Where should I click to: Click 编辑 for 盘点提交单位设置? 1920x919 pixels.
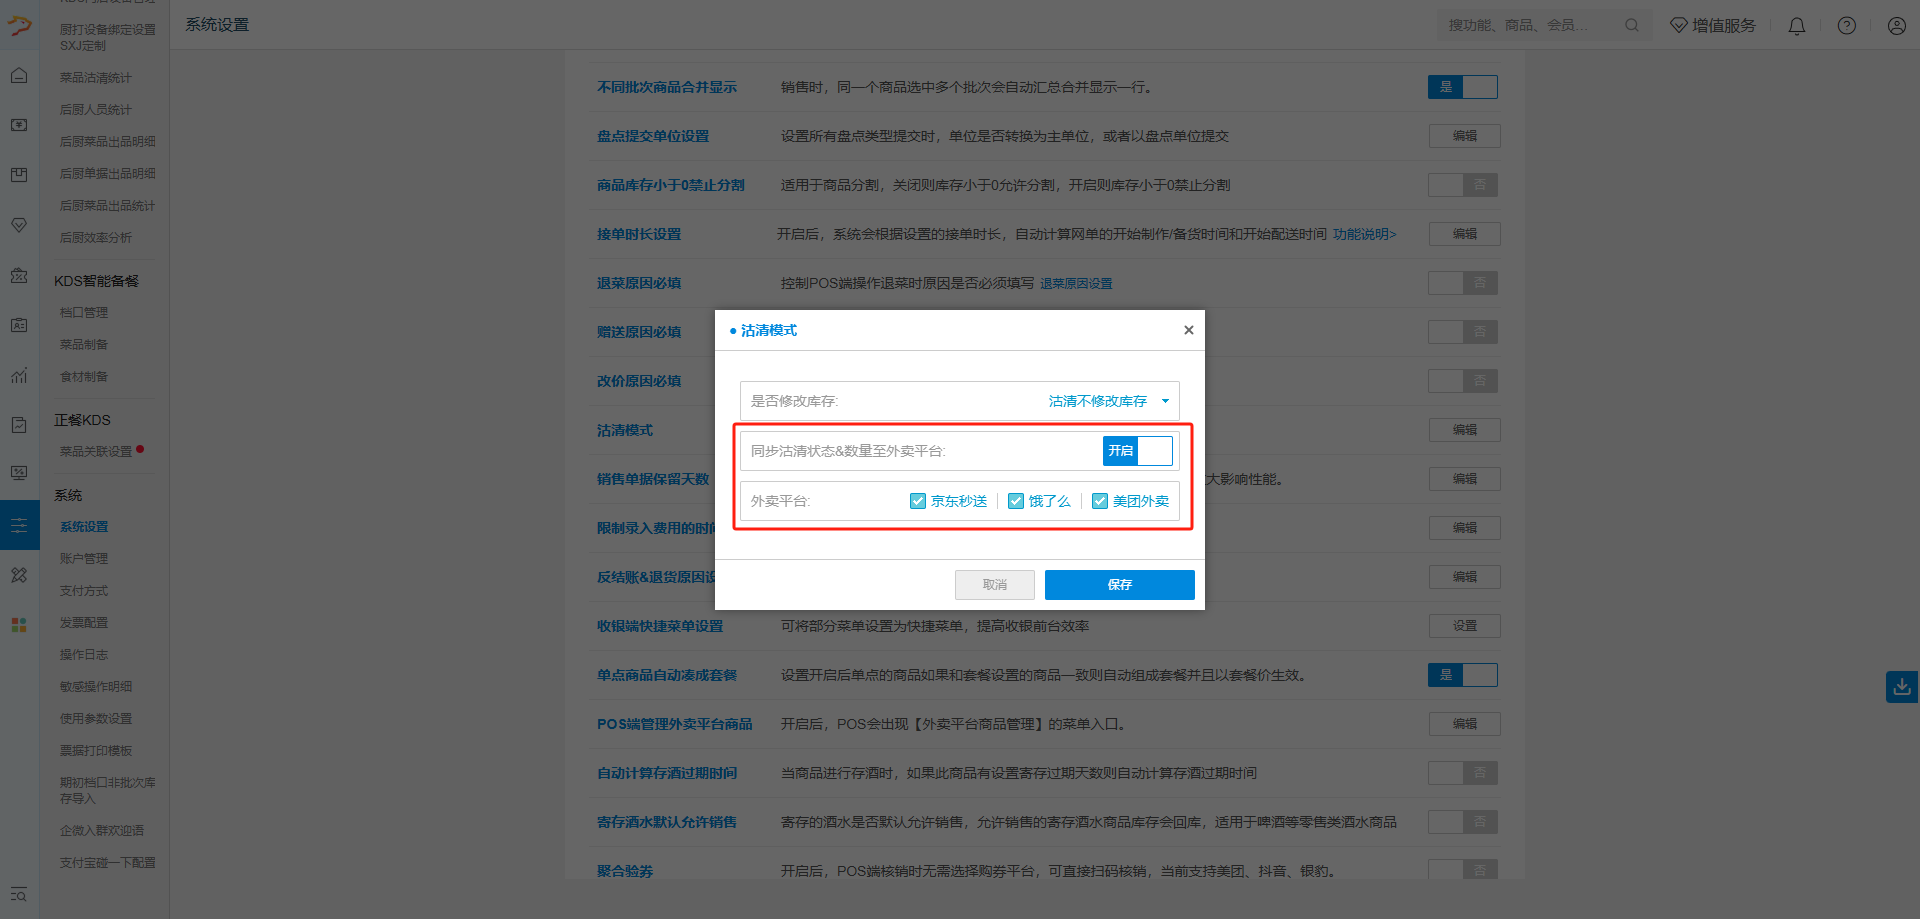[x=1465, y=136]
